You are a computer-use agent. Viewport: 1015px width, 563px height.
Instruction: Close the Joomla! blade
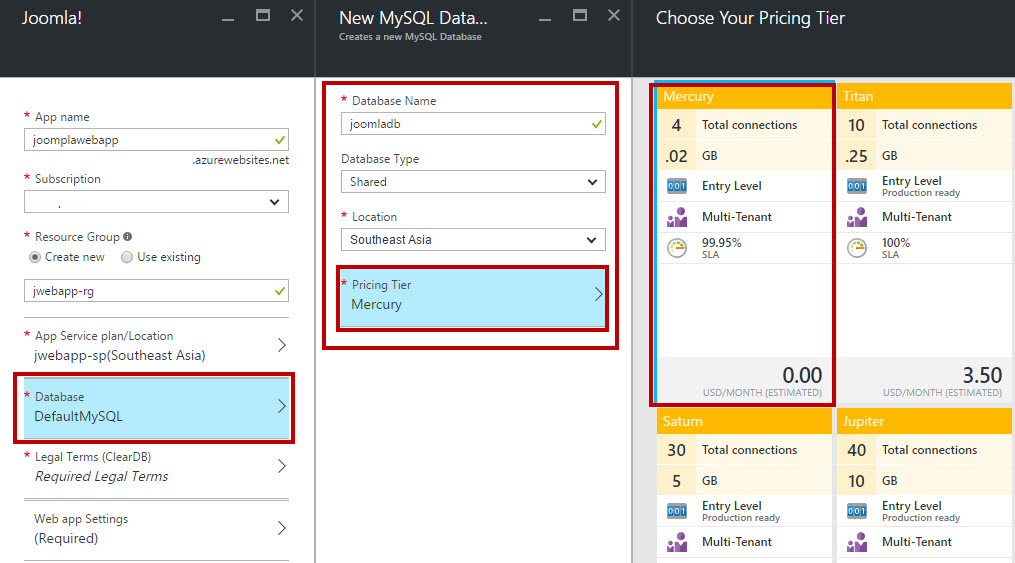coord(296,16)
